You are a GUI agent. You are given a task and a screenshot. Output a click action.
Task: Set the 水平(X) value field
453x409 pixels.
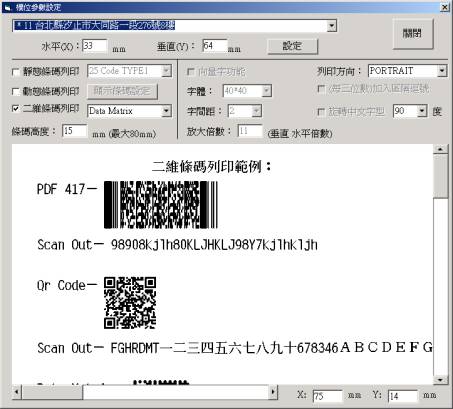point(95,46)
